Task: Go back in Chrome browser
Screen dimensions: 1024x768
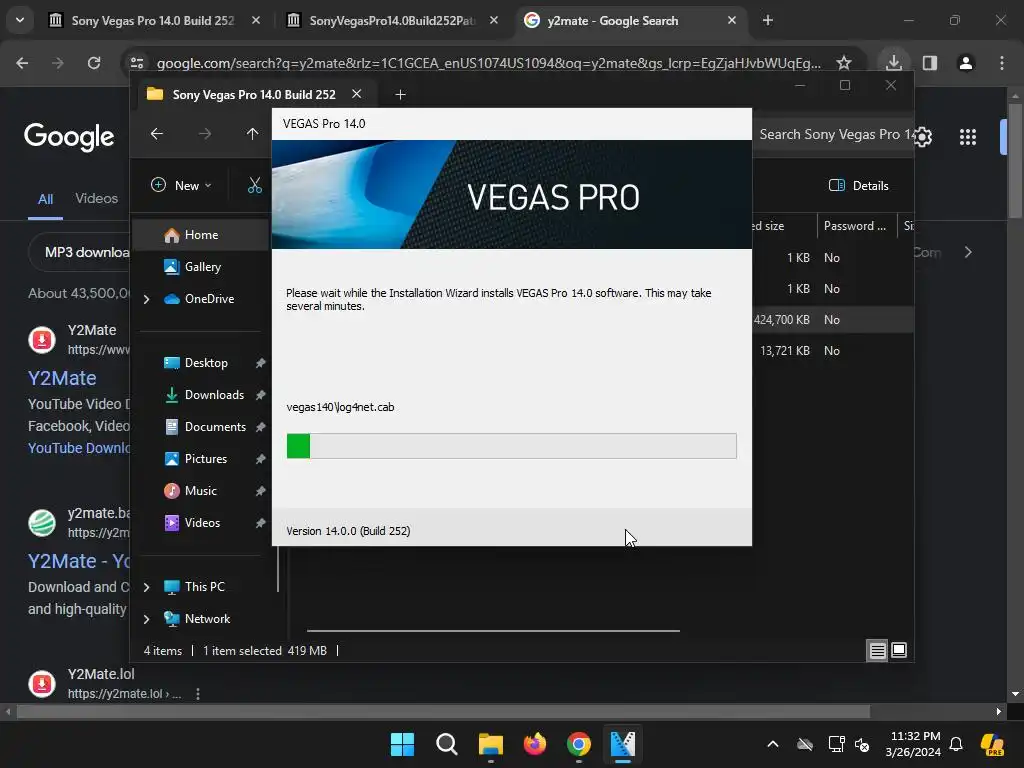Action: pyautogui.click(x=22, y=63)
